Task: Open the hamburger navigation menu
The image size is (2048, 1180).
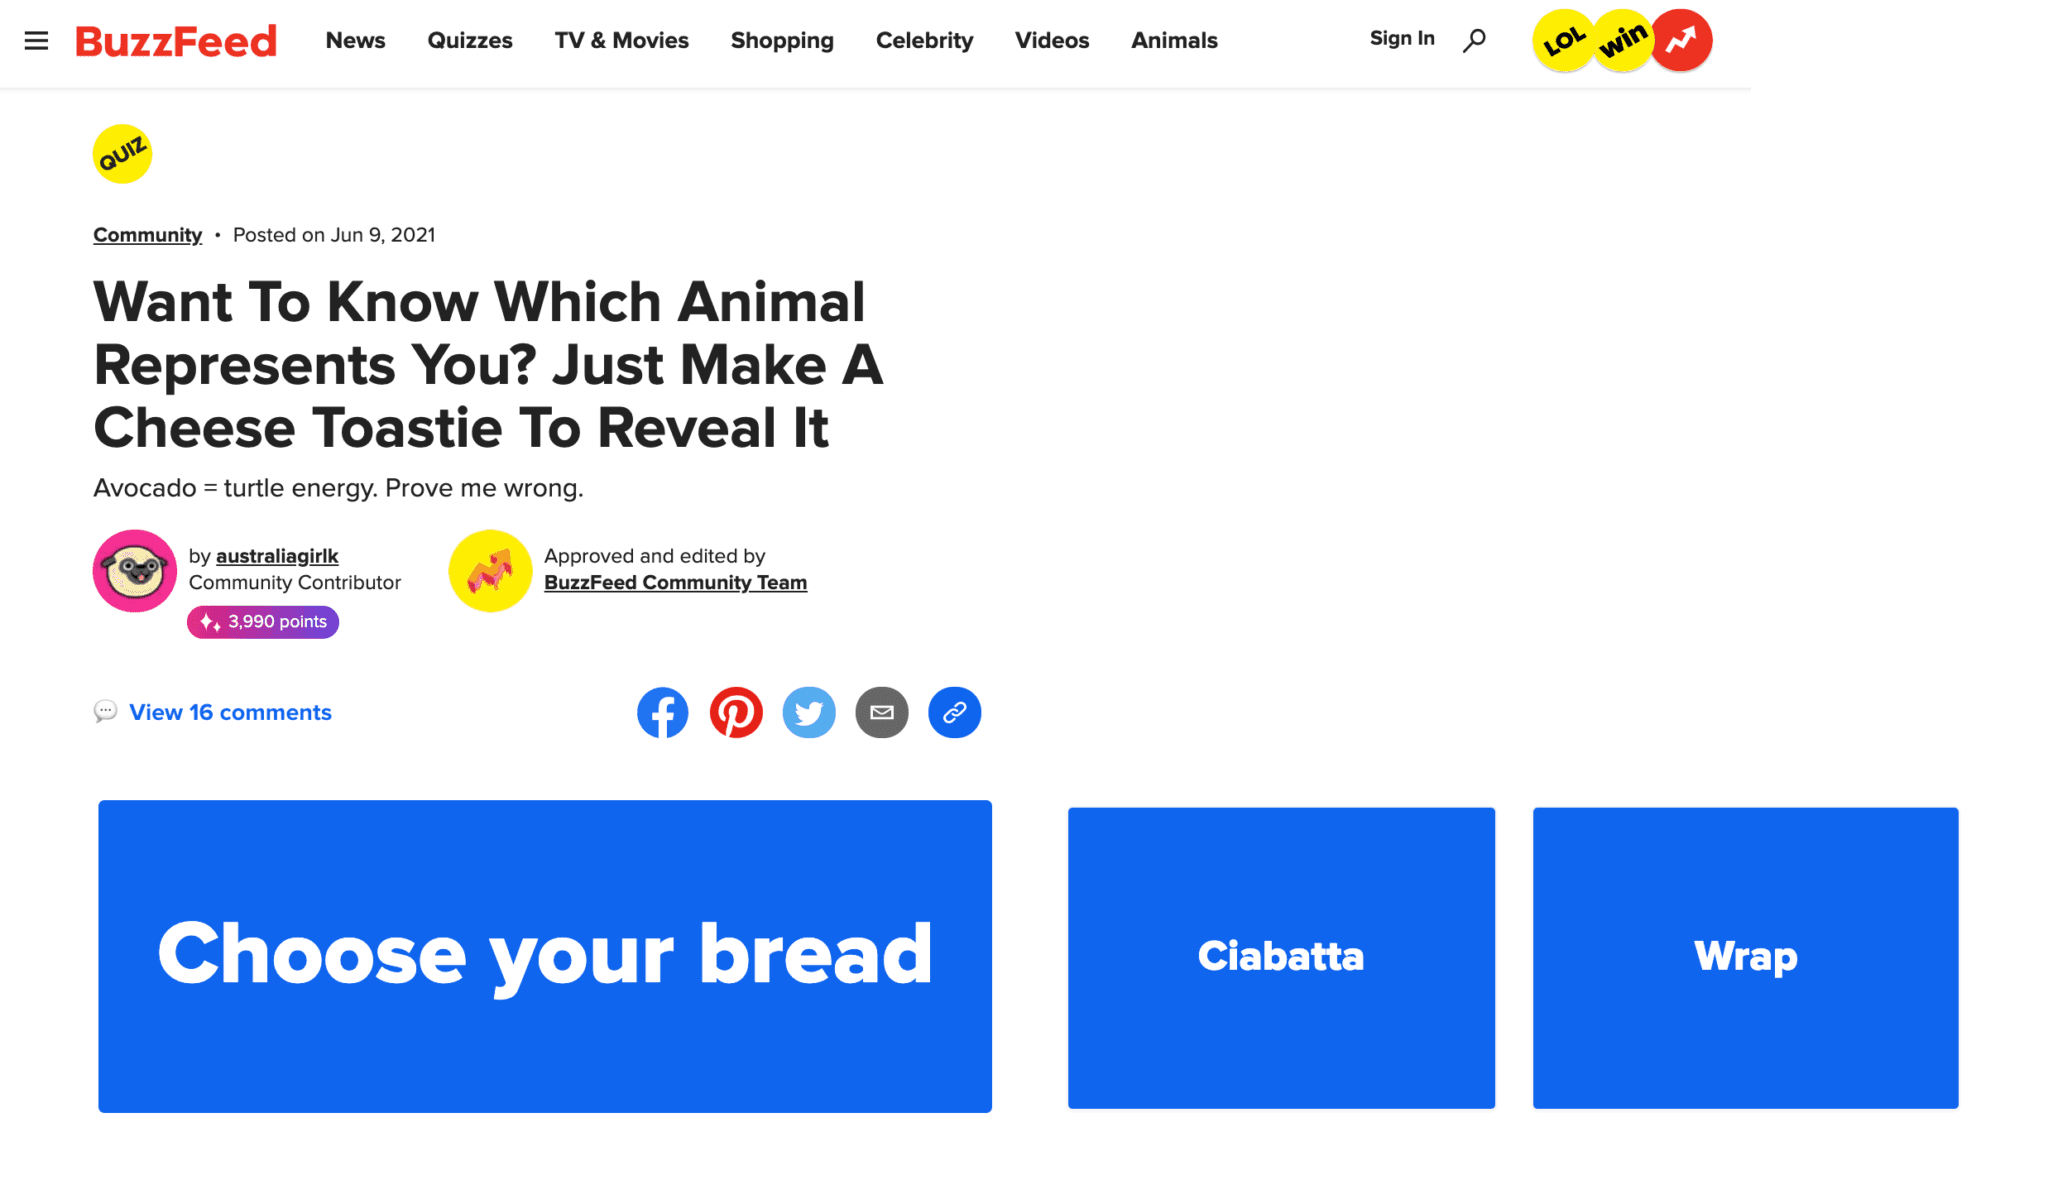Action: pyautogui.click(x=36, y=41)
